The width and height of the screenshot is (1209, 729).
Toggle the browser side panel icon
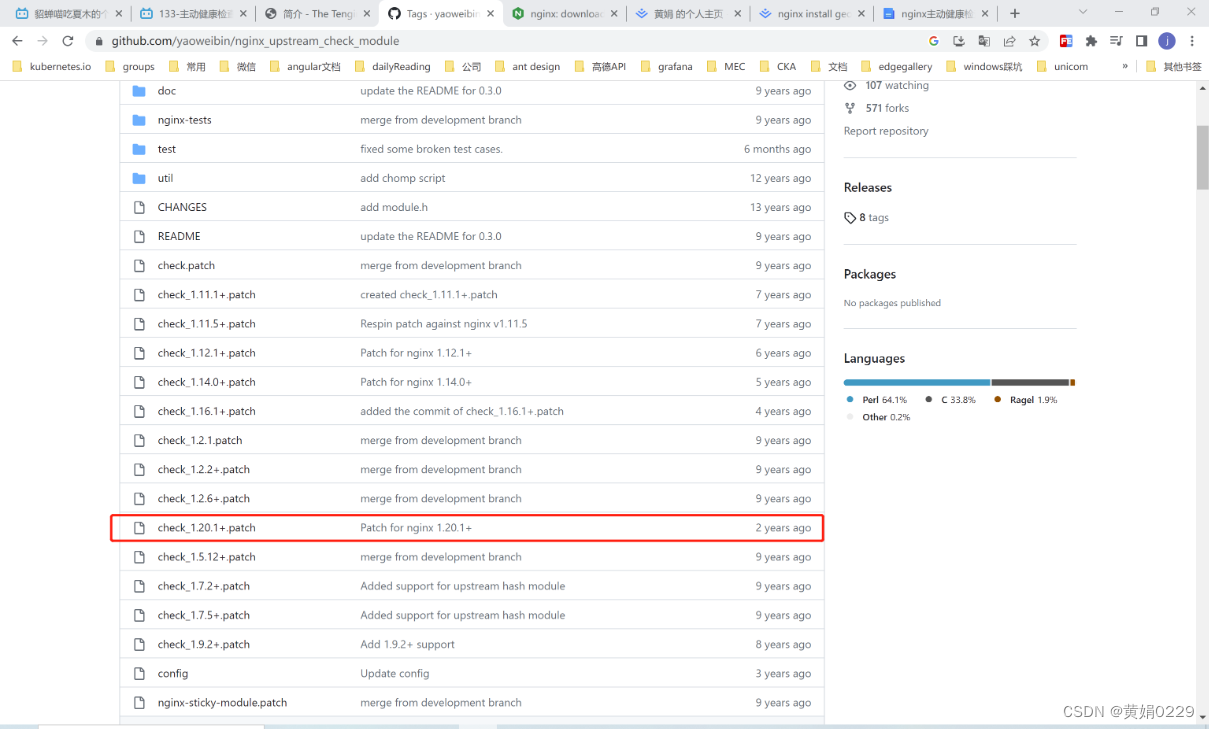click(x=1141, y=41)
